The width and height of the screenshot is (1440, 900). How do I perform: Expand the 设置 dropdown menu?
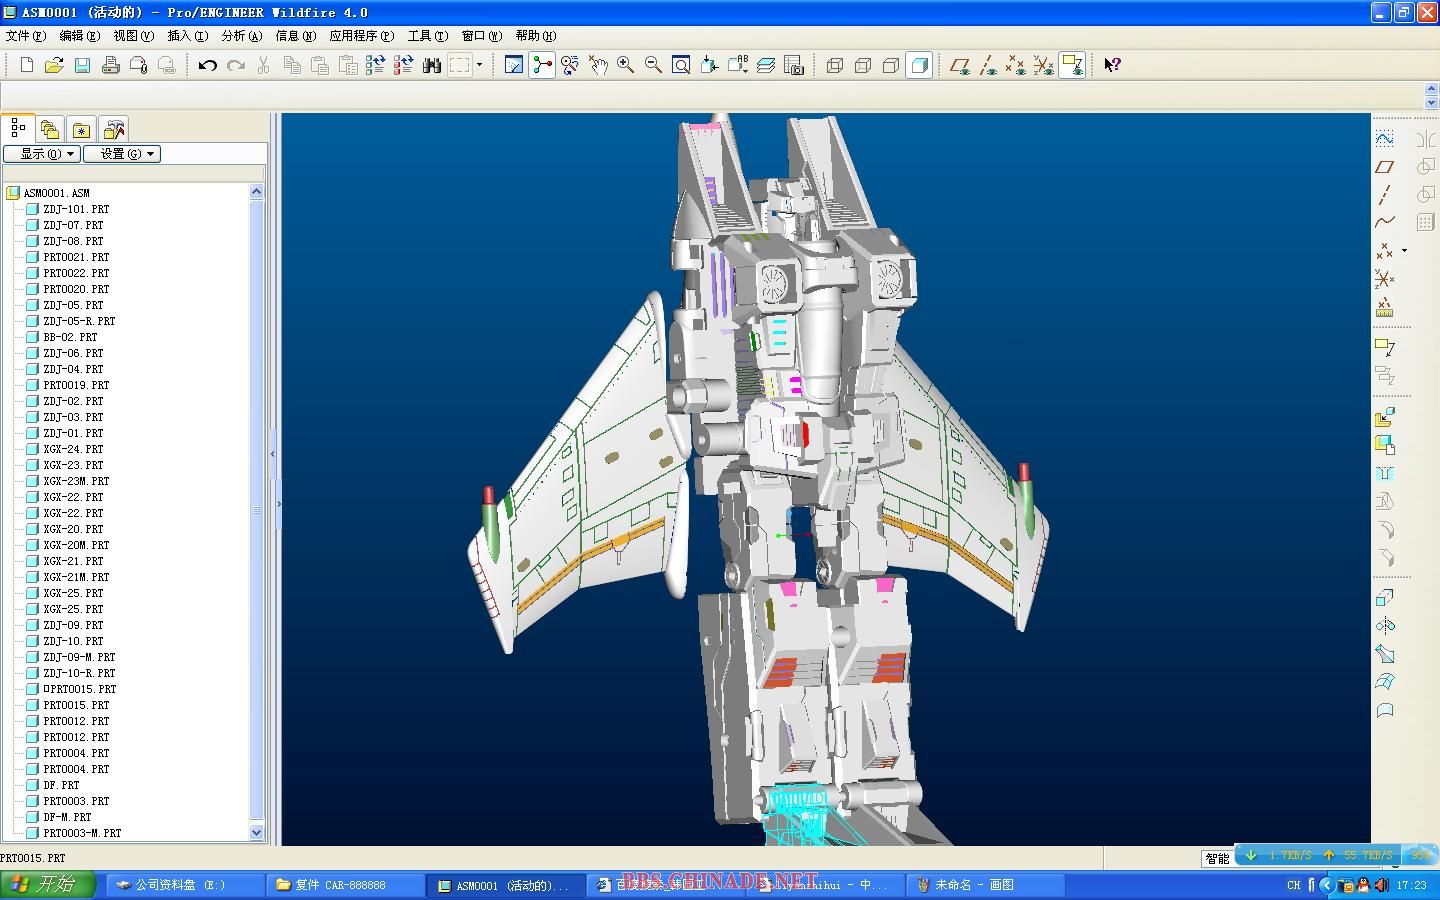121,154
